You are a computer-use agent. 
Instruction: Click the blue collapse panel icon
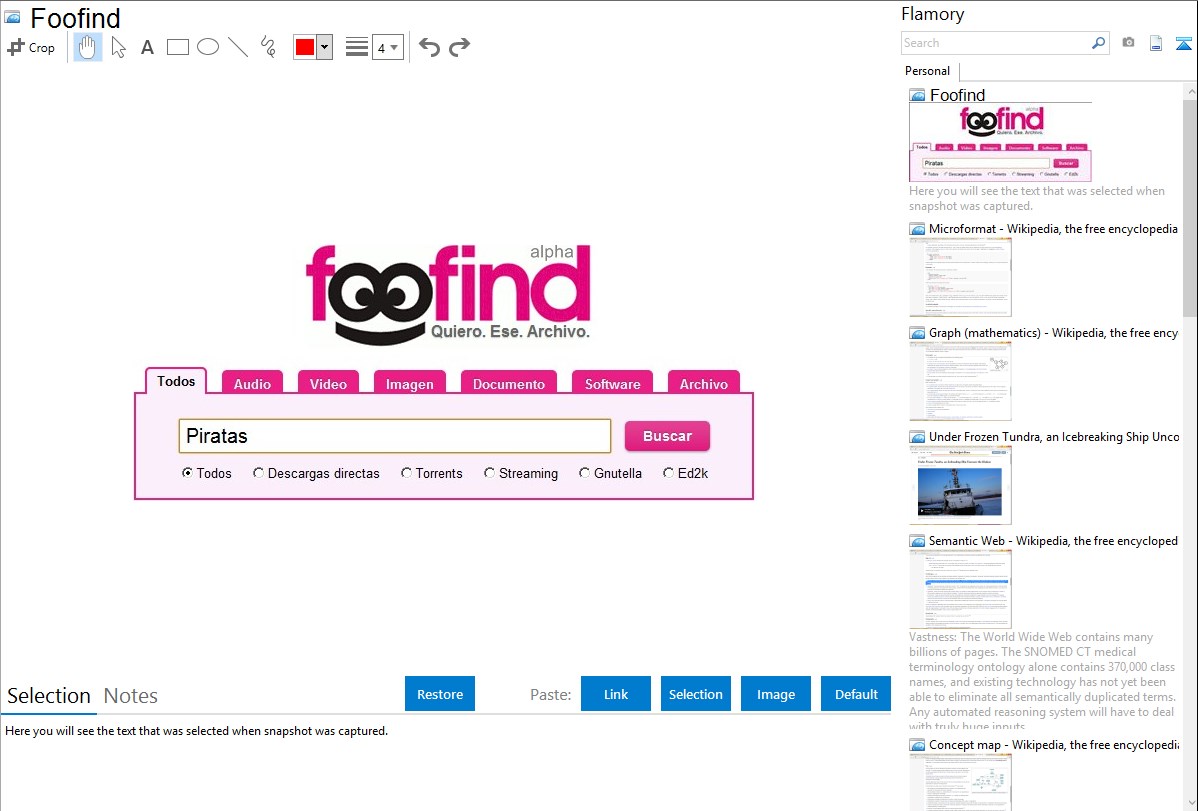click(1183, 43)
